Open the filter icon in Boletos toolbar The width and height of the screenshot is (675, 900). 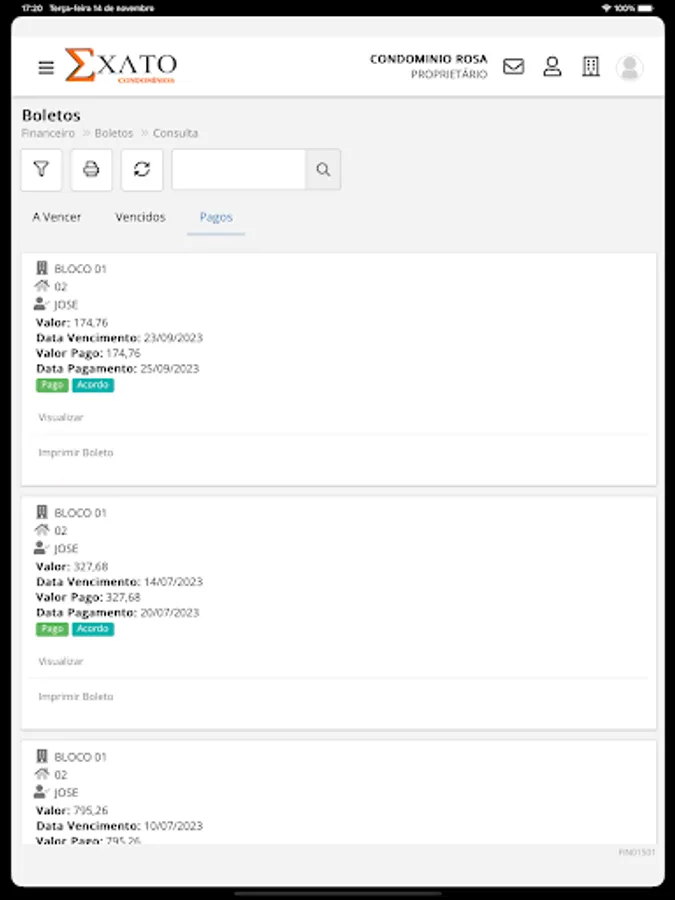pos(41,170)
